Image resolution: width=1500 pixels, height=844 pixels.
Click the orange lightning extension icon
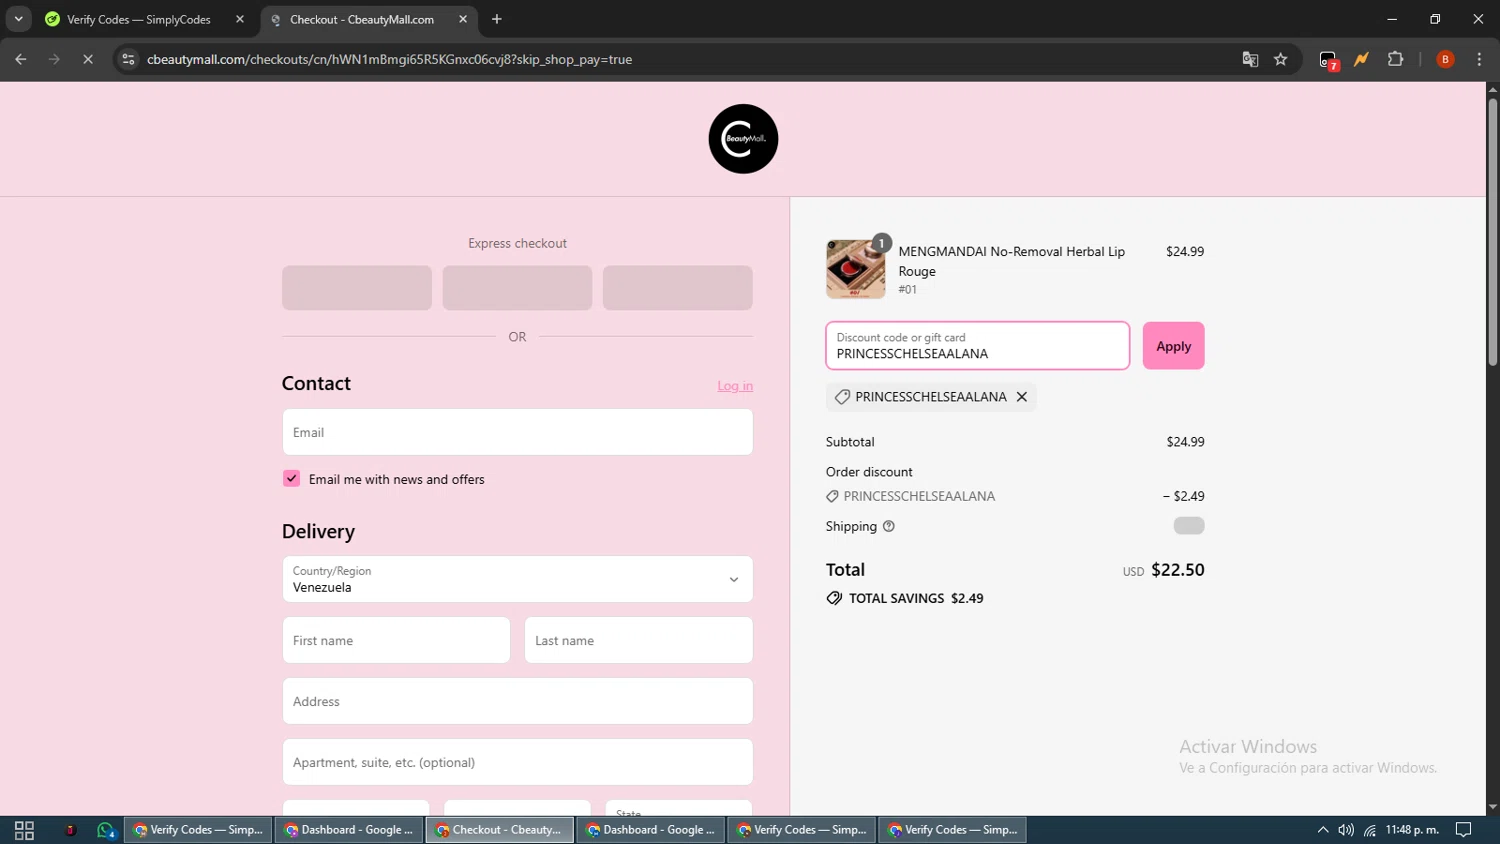[1361, 59]
